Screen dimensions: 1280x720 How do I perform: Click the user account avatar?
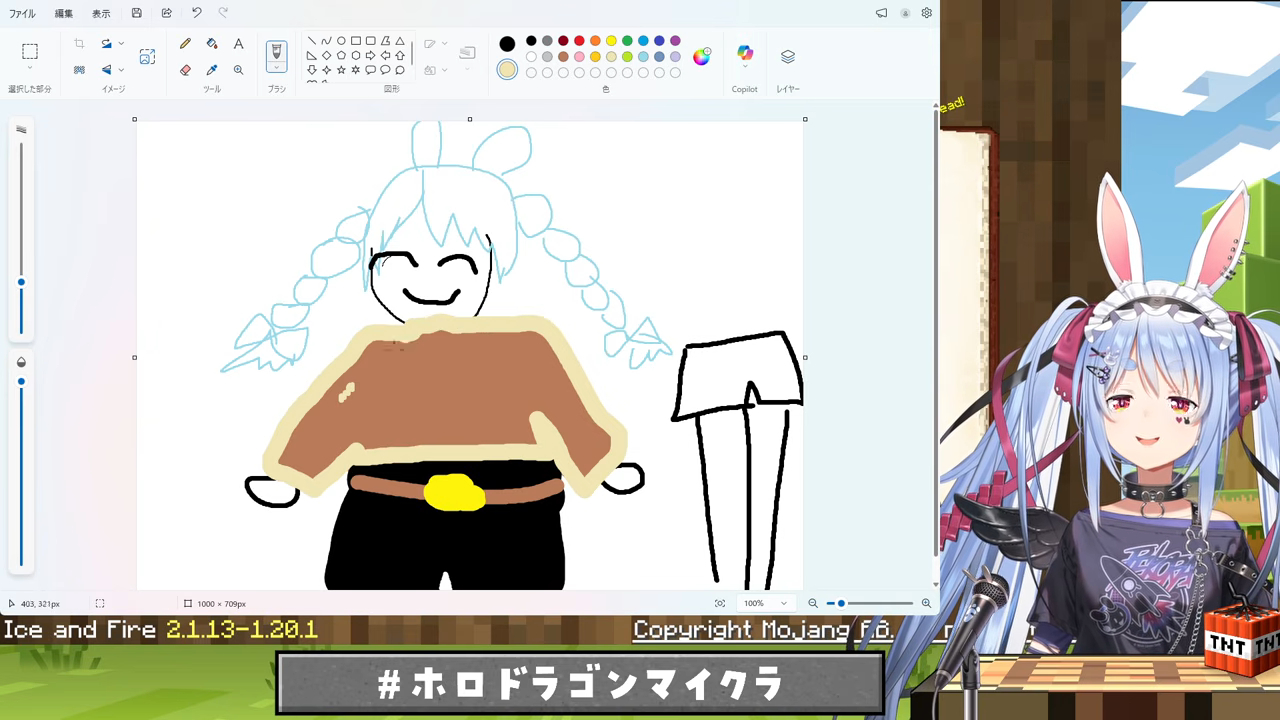tap(905, 13)
